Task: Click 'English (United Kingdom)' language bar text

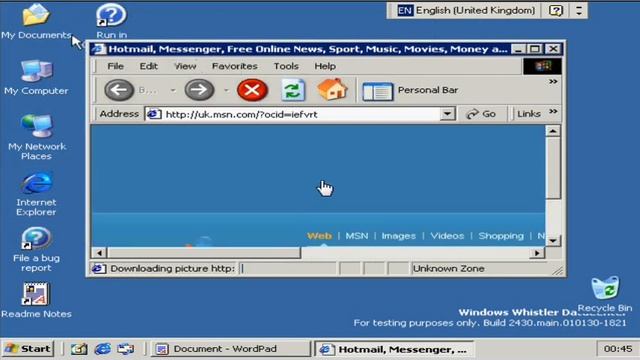Action: coord(475,10)
